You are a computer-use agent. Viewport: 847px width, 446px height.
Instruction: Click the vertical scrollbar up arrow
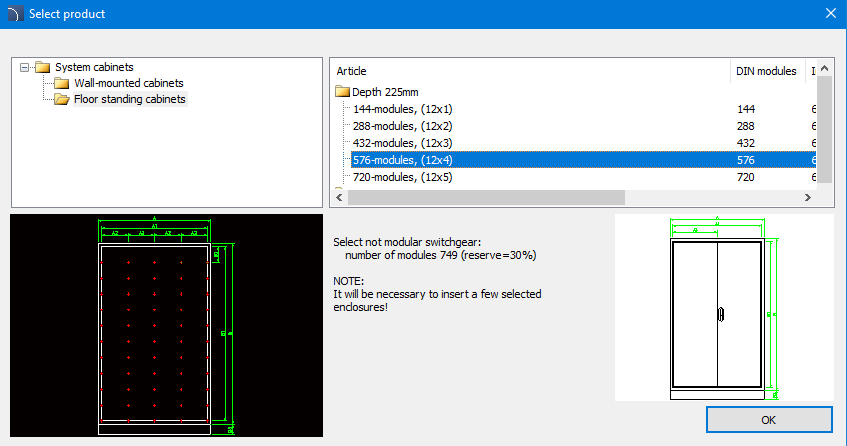point(826,69)
